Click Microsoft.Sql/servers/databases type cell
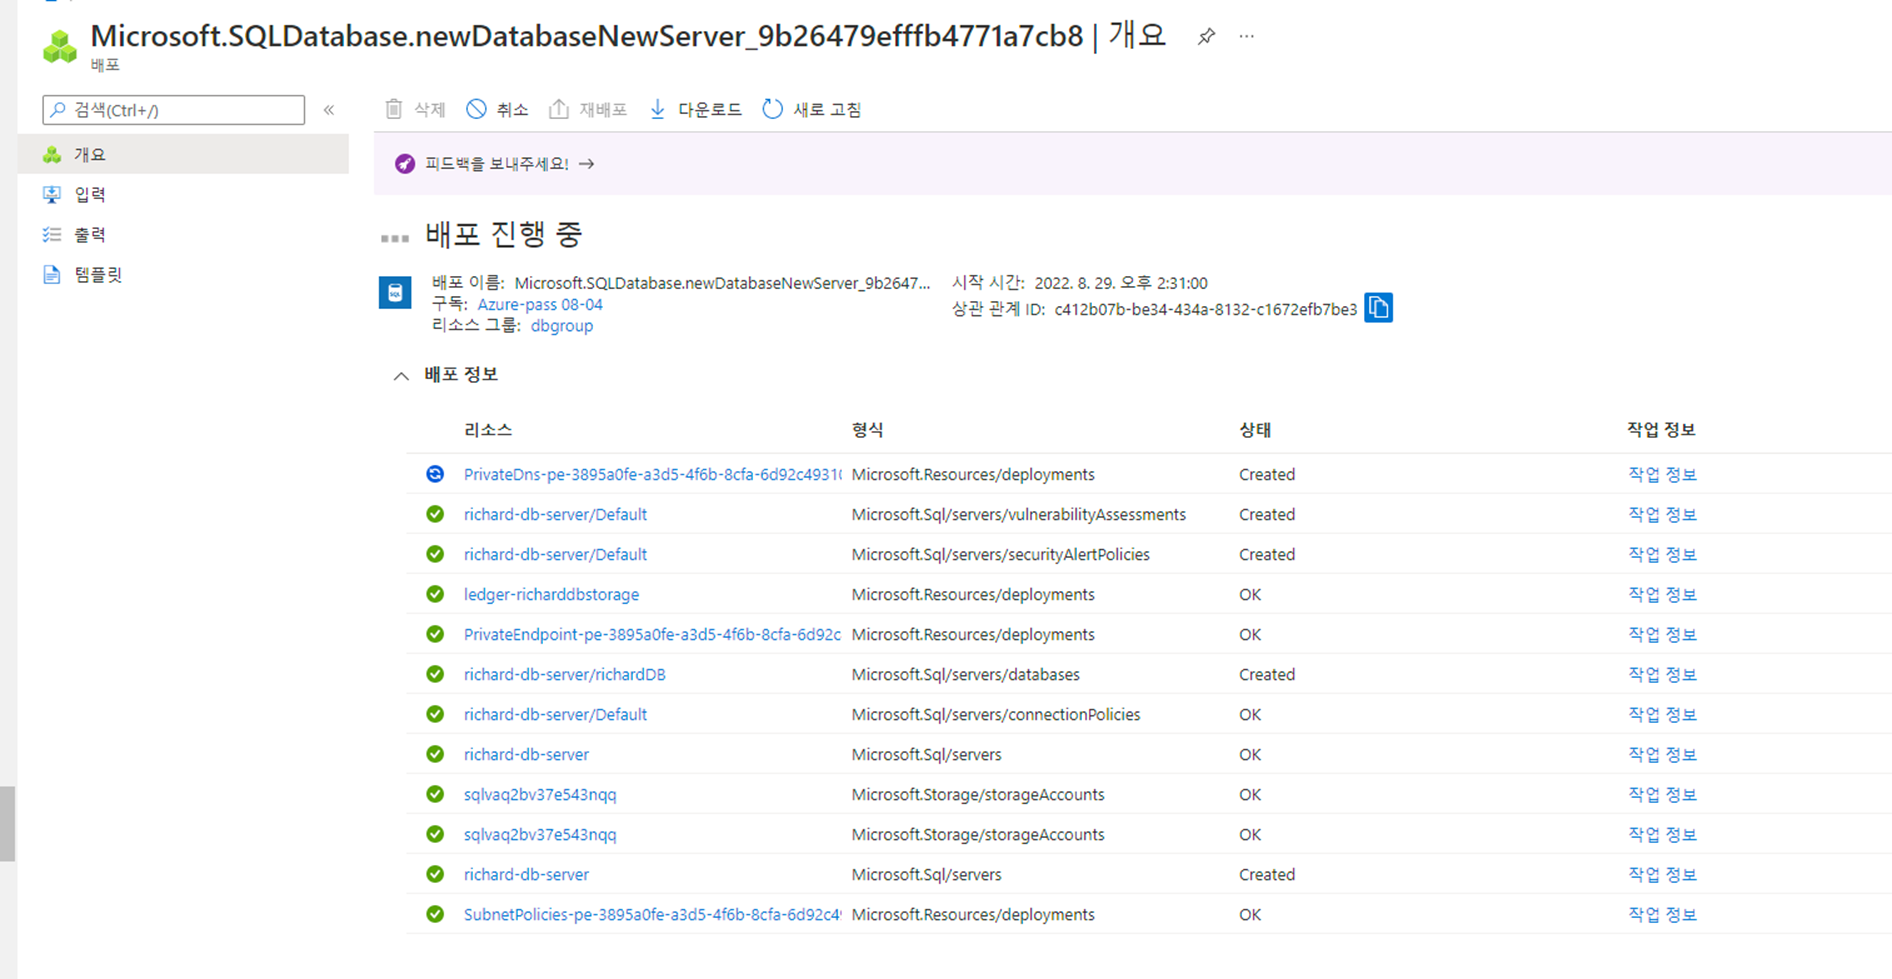Image resolution: width=1892 pixels, height=979 pixels. pyautogui.click(x=966, y=674)
